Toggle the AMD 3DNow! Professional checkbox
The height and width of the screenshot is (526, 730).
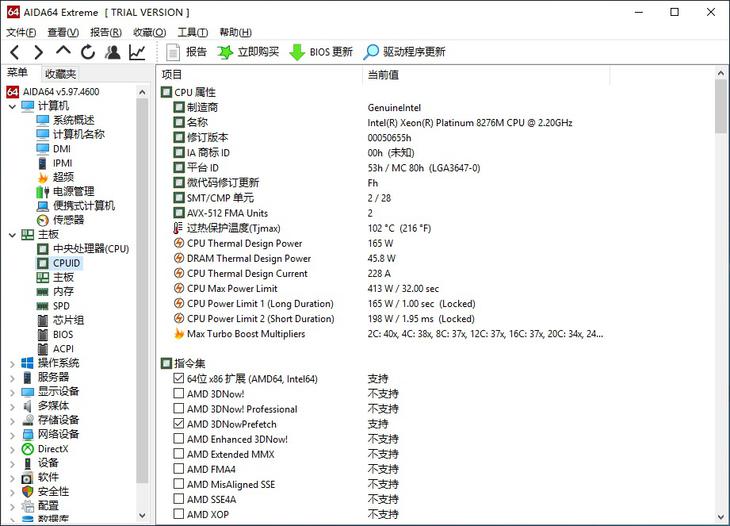[x=178, y=409]
